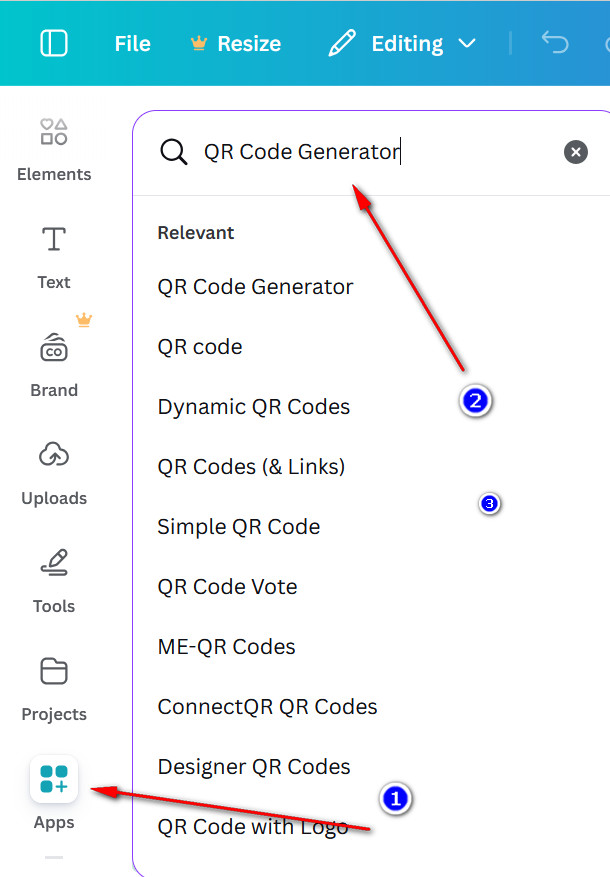
Task: Click the magnifying glass search icon
Action: pyautogui.click(x=174, y=152)
